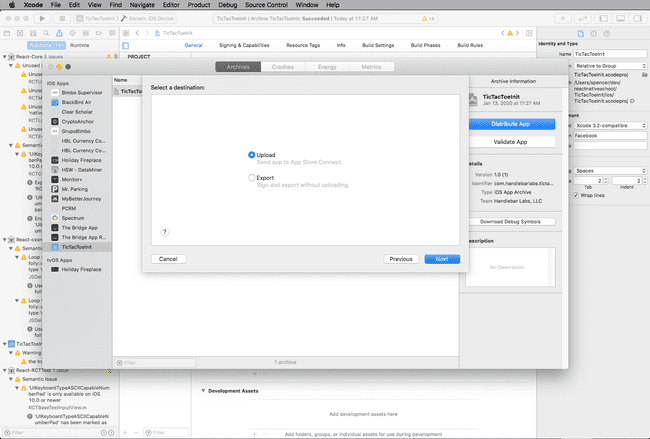Viewport: 650px width, 439px height.
Task: Open the debug navigator icon
Action: 86,33
